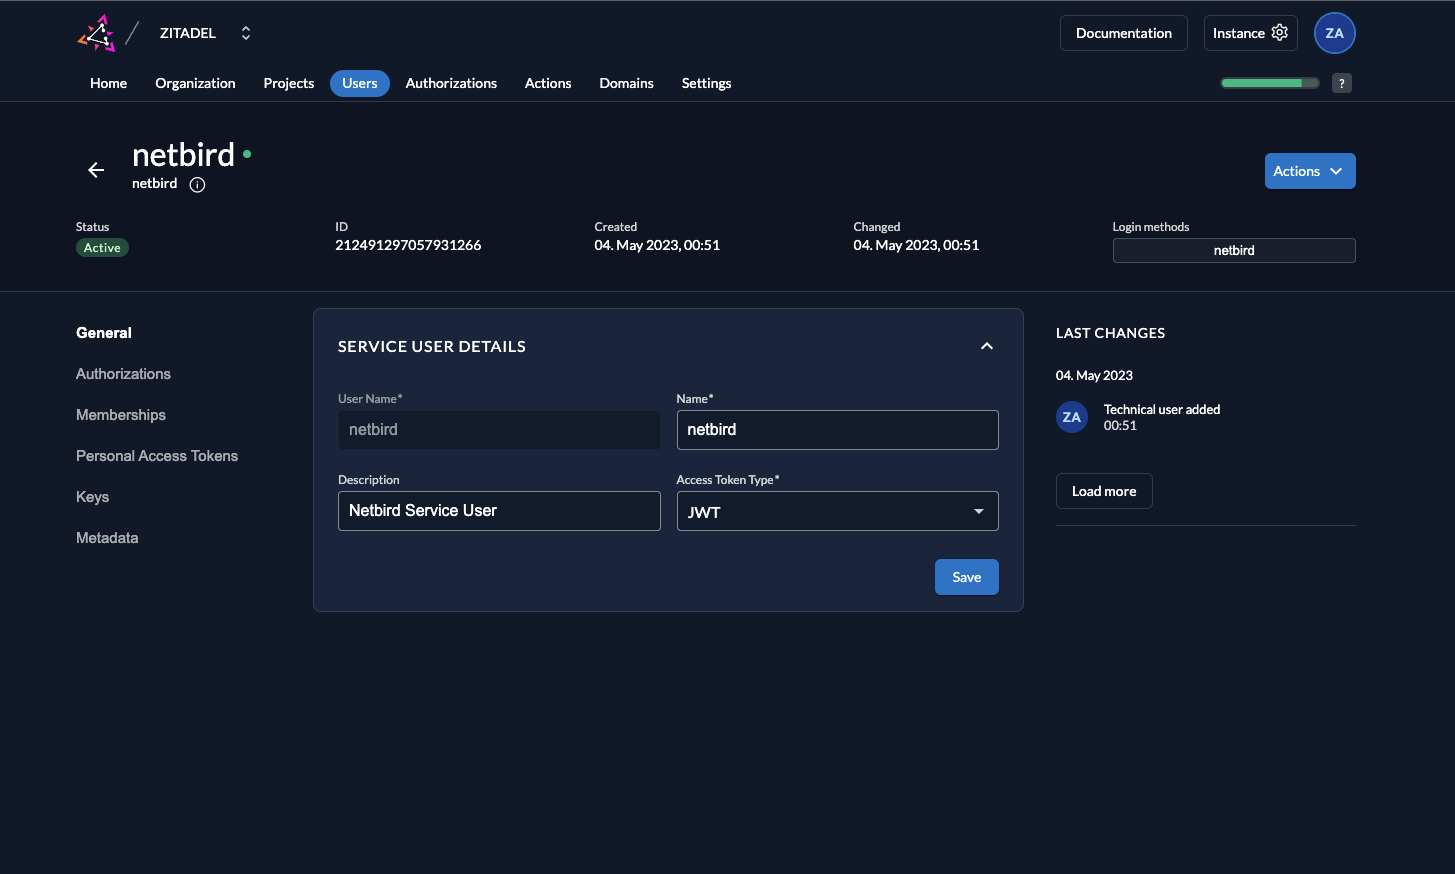Click the Changed date value
This screenshot has height=874, width=1455.
pyautogui.click(x=916, y=245)
